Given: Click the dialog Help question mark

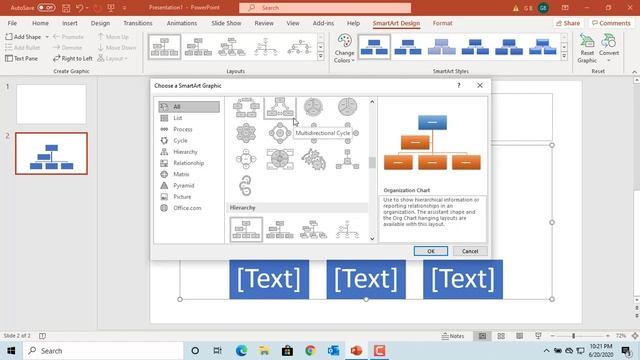Looking at the screenshot, I should 458,85.
